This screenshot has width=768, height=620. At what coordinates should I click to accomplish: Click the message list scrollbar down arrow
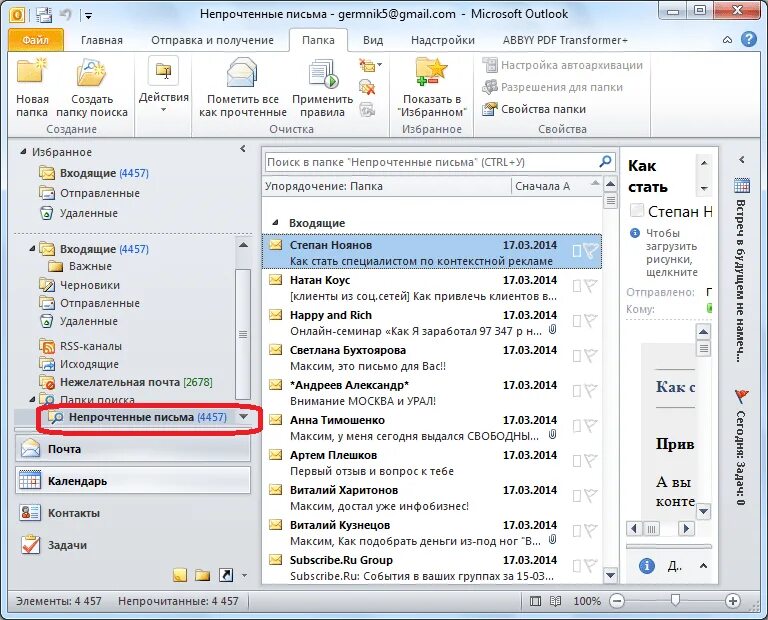click(x=610, y=575)
